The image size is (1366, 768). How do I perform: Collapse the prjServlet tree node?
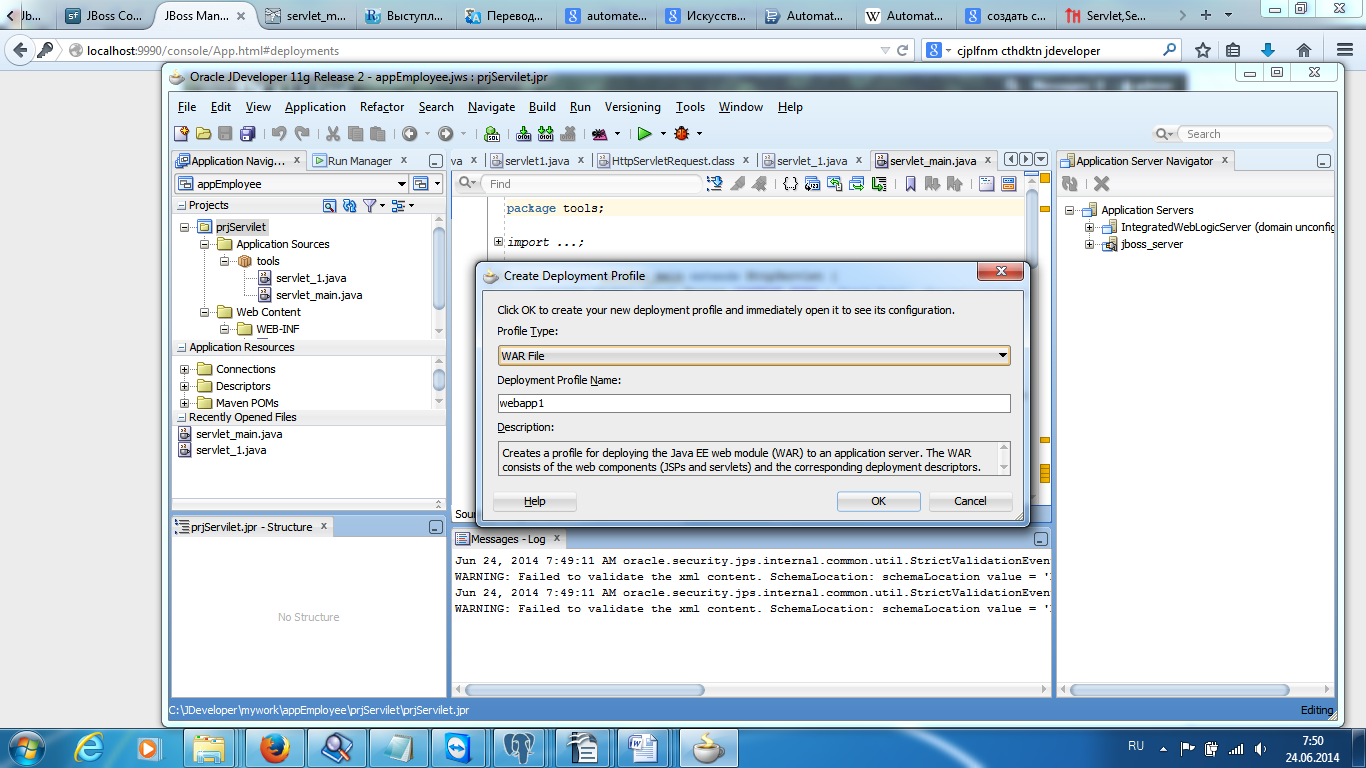(184, 227)
